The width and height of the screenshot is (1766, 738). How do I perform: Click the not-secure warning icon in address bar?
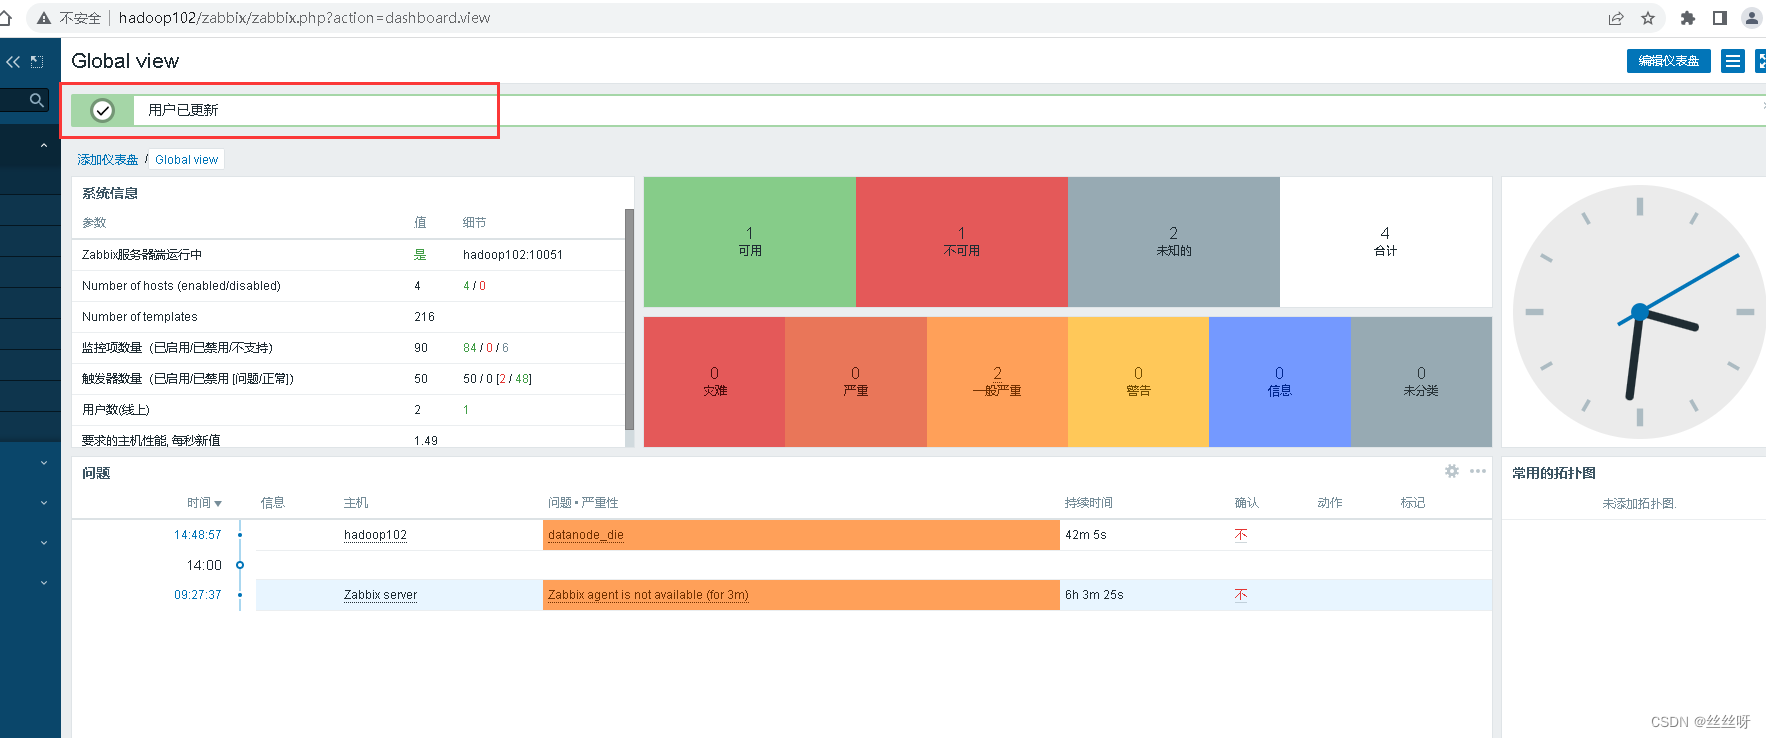pyautogui.click(x=44, y=18)
